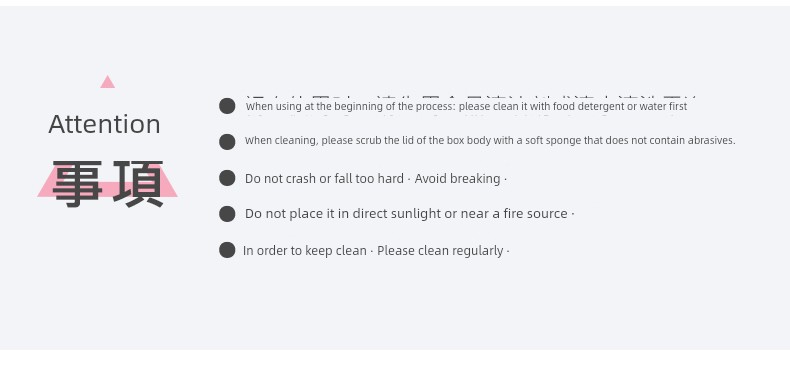Click the bullet beside 'In order to keep clean'
This screenshot has height=375, width=790.
pos(227,250)
